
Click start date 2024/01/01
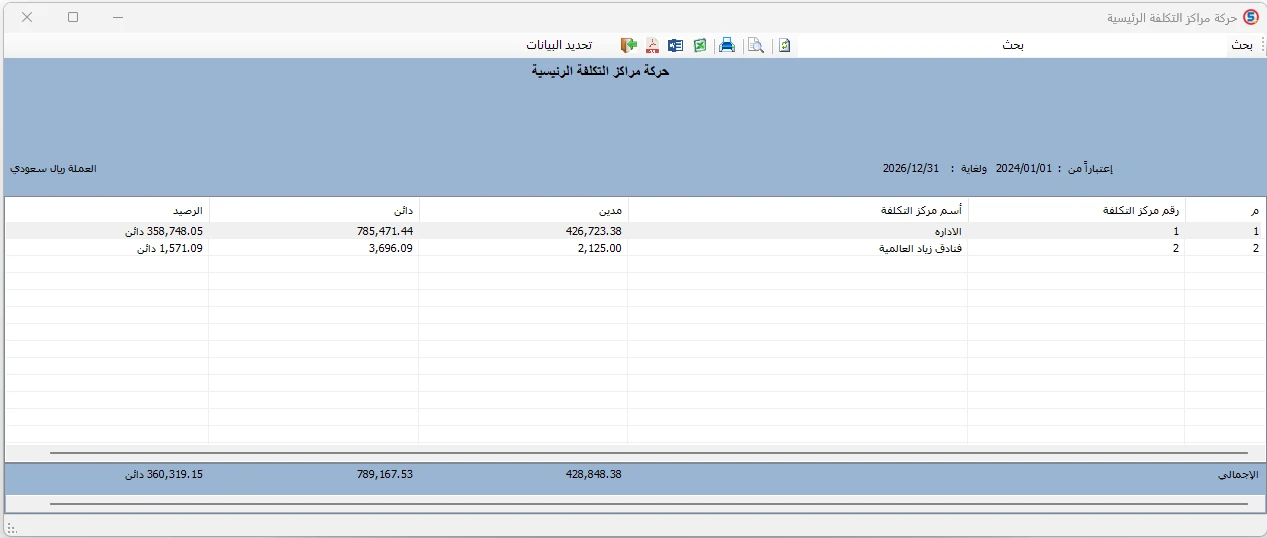[1024, 169]
